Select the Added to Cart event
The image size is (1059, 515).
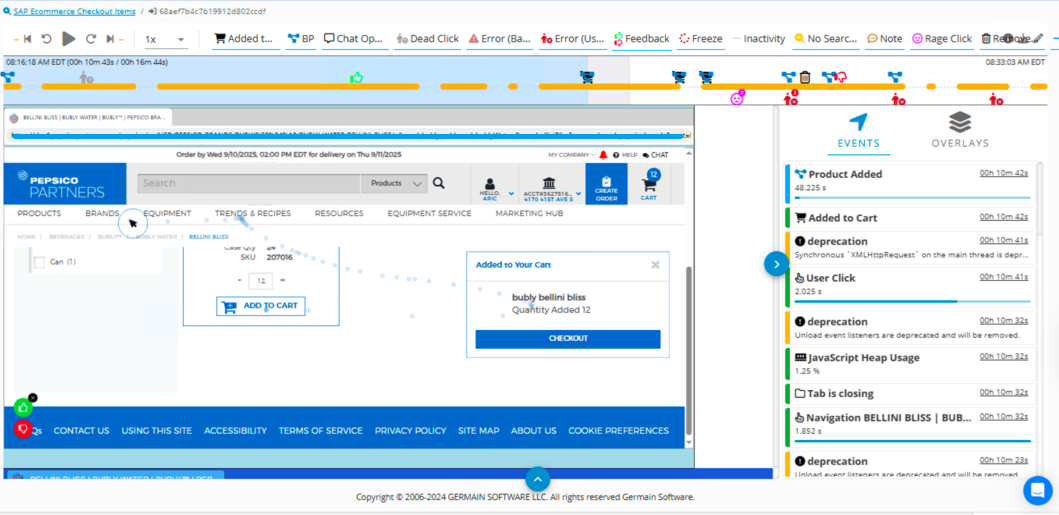[910, 218]
